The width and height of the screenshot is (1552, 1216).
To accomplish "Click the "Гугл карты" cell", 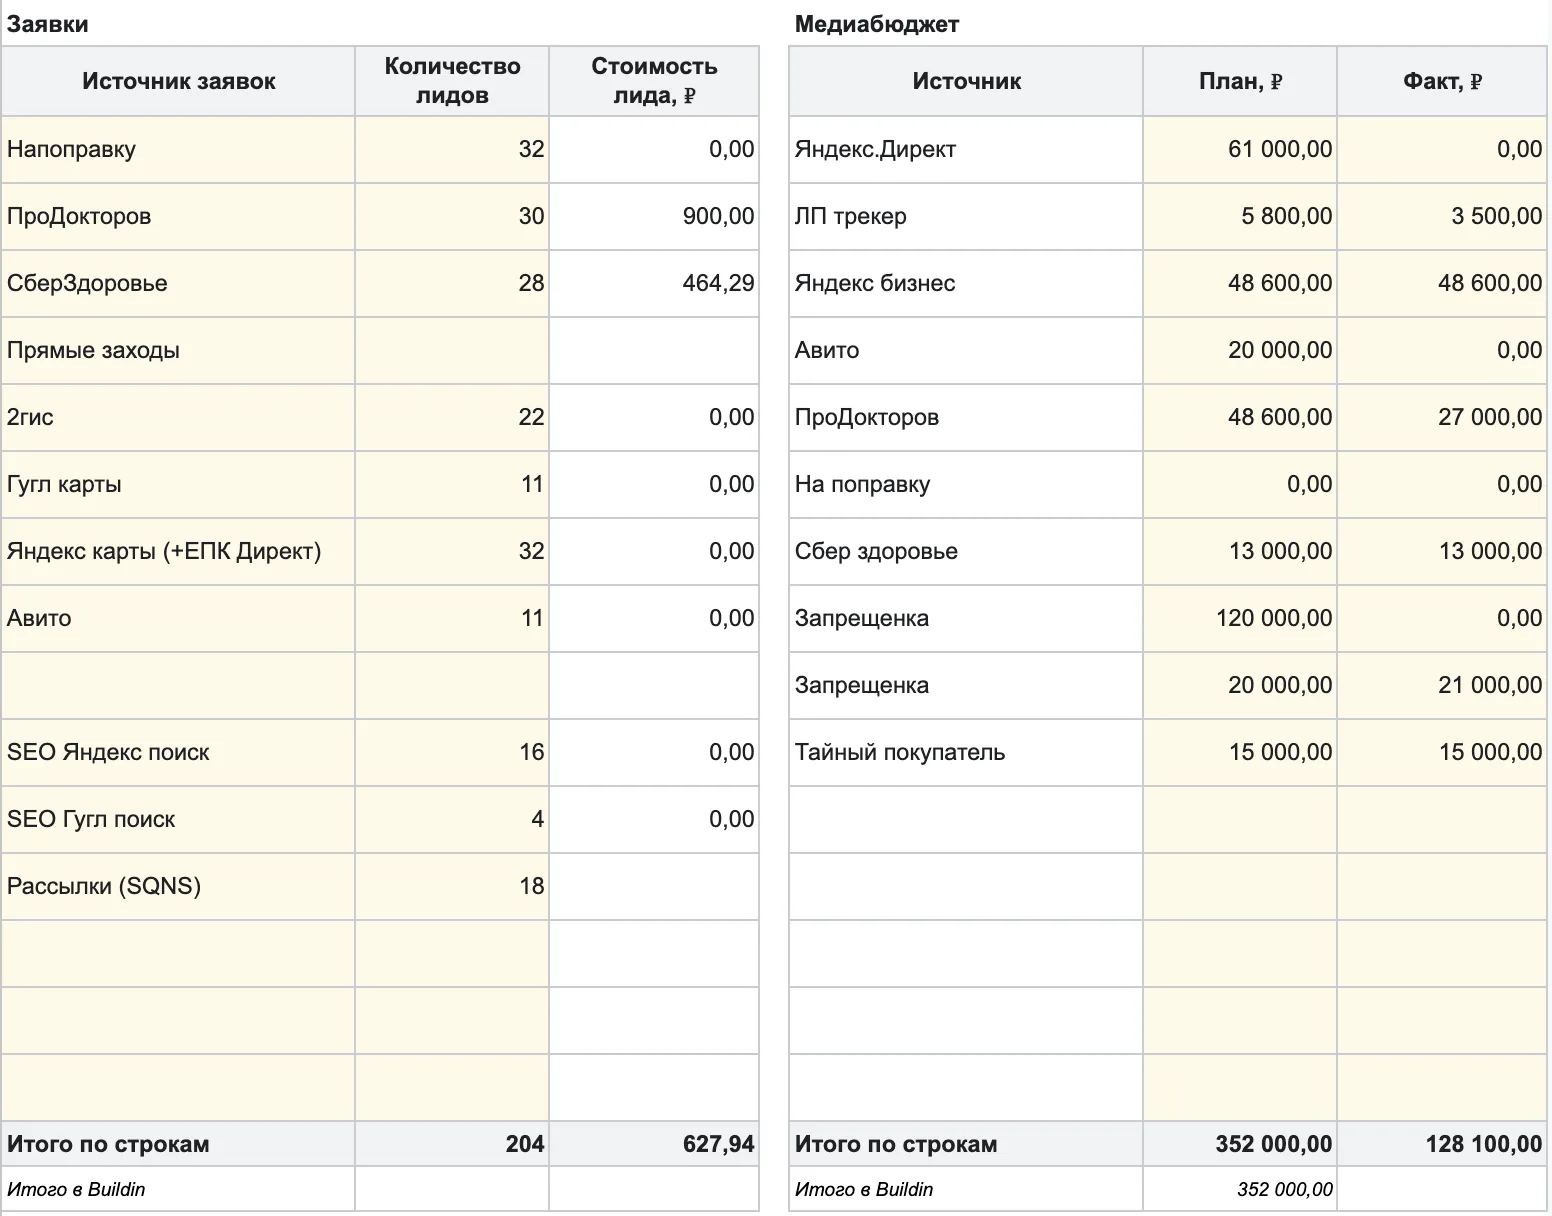I will (178, 485).
